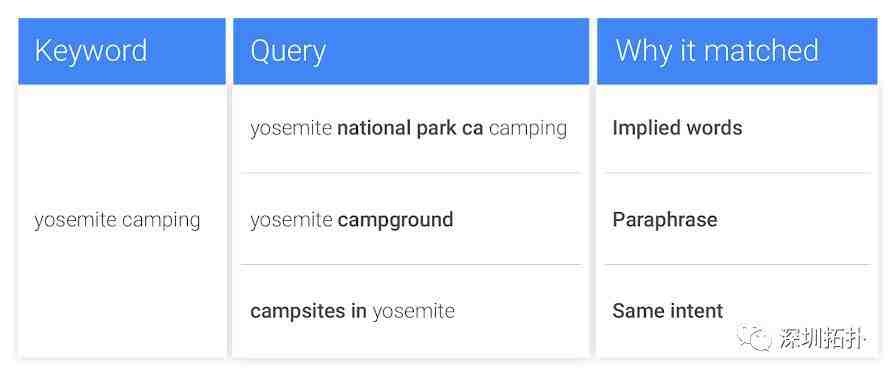Click the Implied words reason
Image resolution: width=895 pixels, height=377 pixels.
tap(678, 129)
